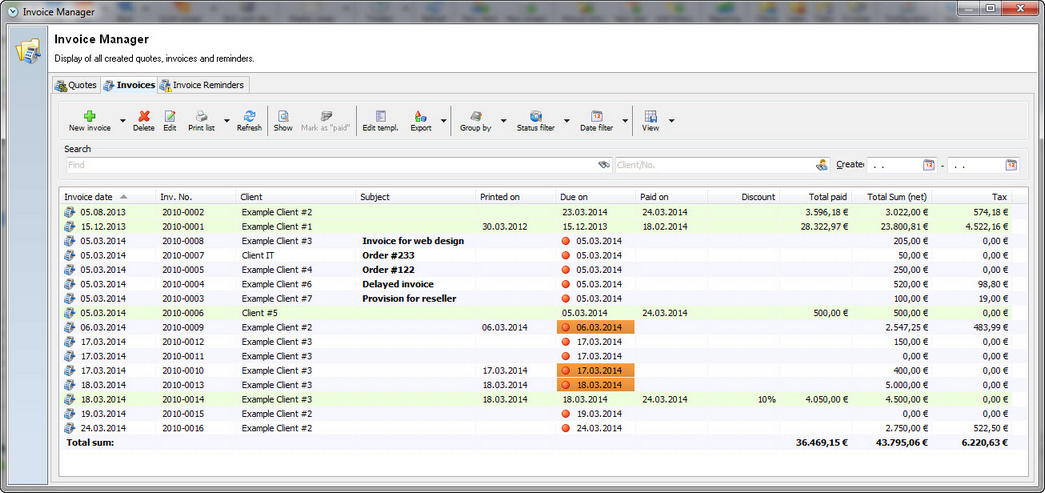Viewport: 1045px width, 493px height.
Task: Open the calendar for the Created start date
Action: (929, 165)
